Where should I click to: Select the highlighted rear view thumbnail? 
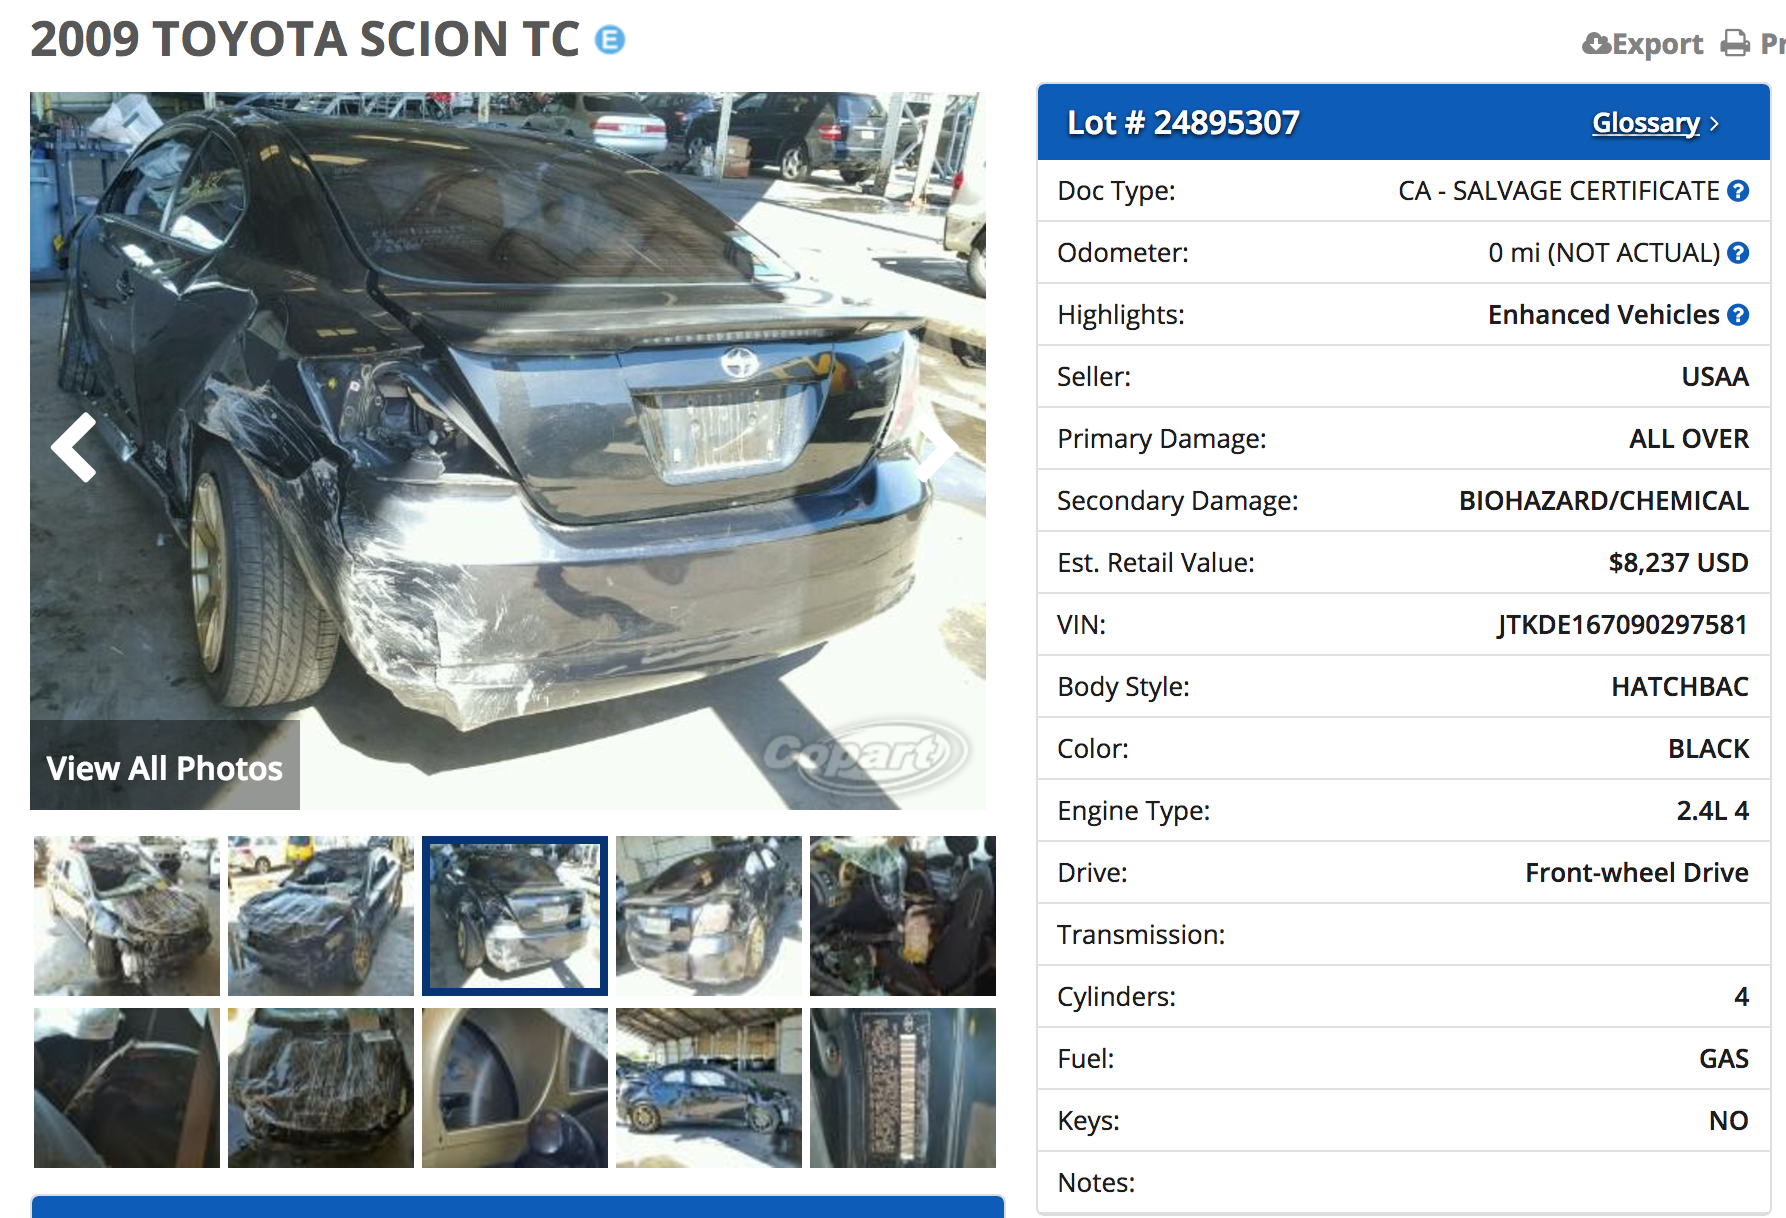(515, 916)
